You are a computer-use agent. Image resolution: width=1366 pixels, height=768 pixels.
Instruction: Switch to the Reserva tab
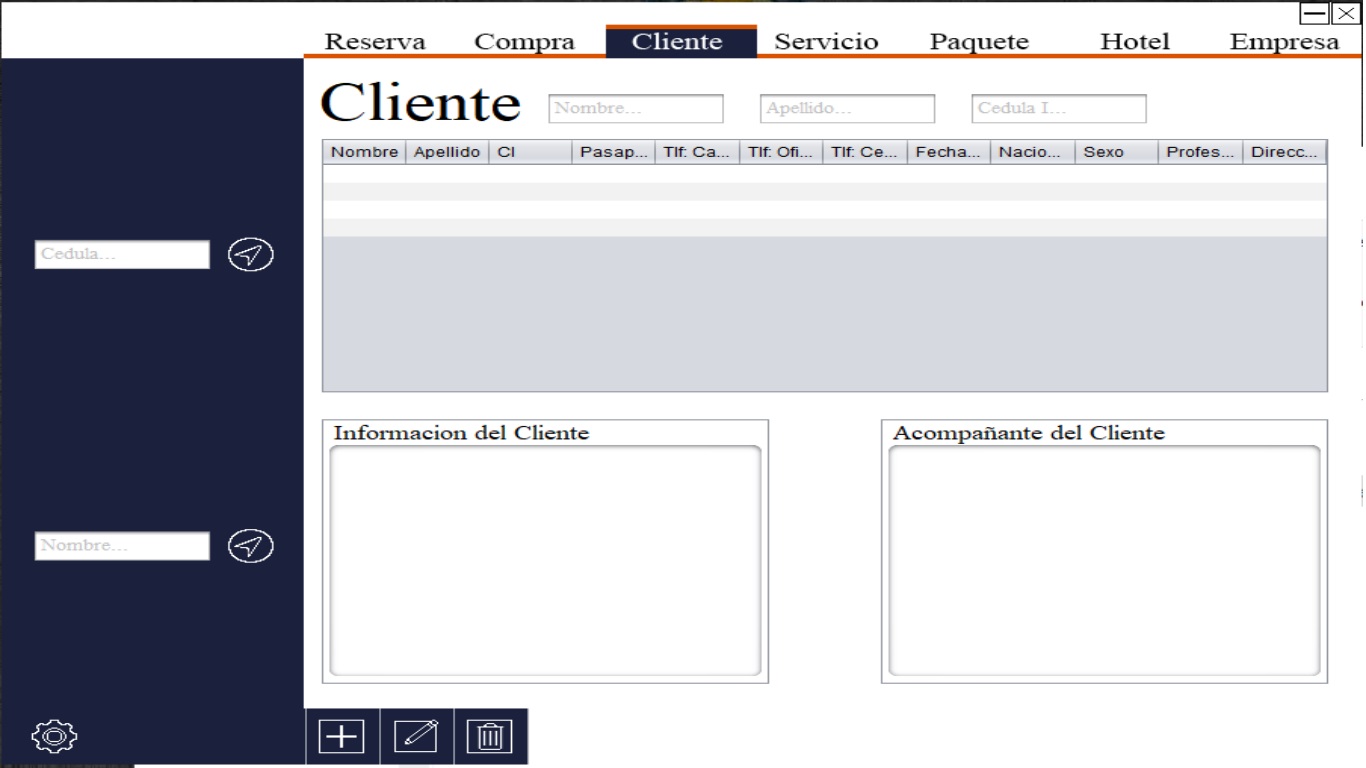[375, 42]
